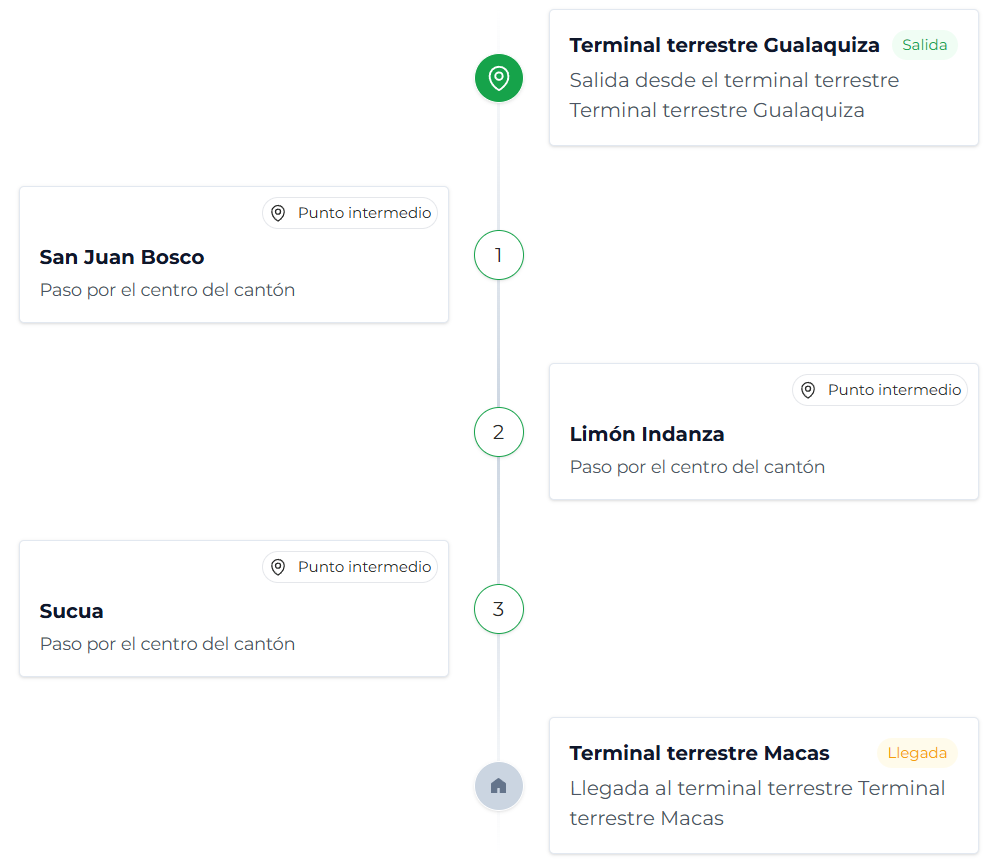Click the Gualaquiza departure description text
The image size is (999, 865).
(x=734, y=95)
